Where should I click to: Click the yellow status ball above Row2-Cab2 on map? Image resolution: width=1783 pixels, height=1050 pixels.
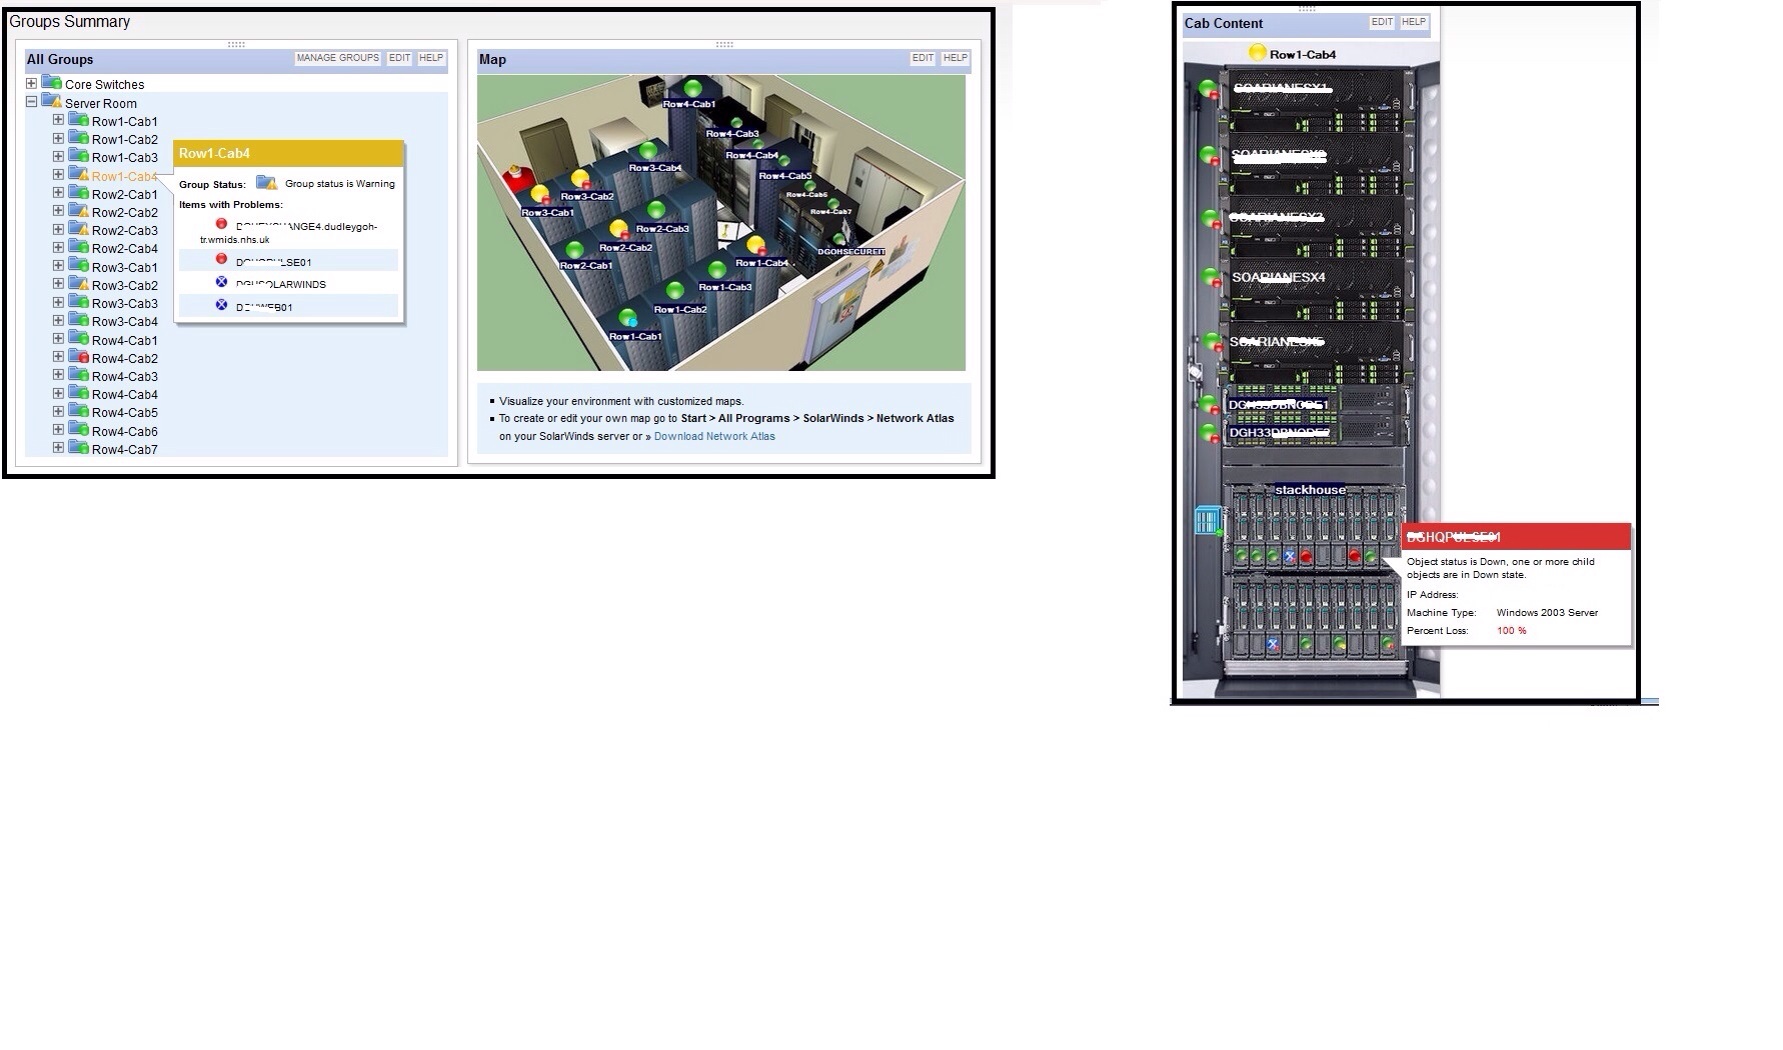(x=619, y=229)
